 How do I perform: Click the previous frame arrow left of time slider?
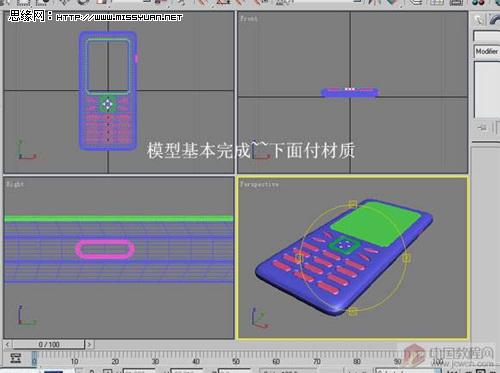(x=8, y=344)
